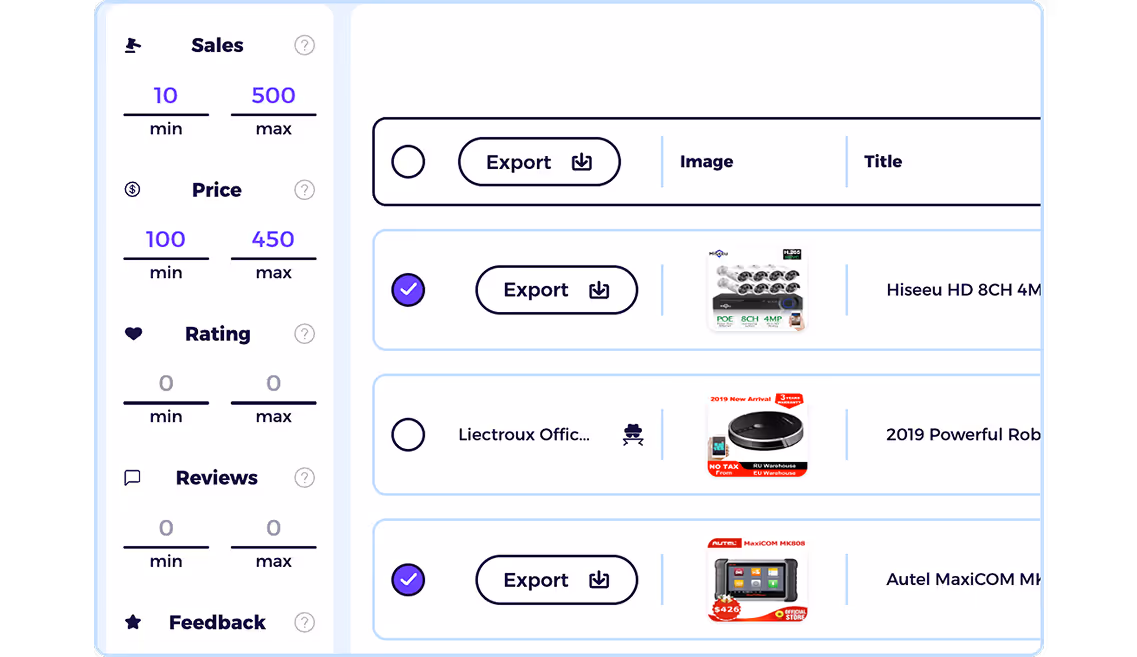Click the Autel MaxiCOM title text
The image size is (1137, 657).
(963, 579)
